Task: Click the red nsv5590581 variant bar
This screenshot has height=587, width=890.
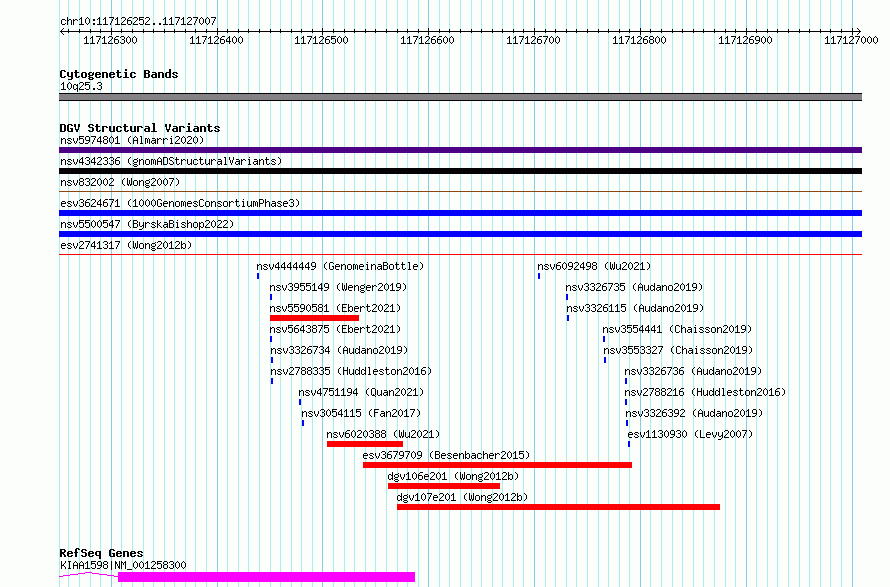Action: 314,318
